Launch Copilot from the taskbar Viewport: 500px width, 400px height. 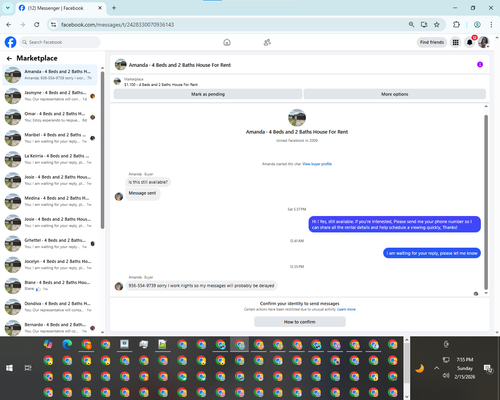48,344
